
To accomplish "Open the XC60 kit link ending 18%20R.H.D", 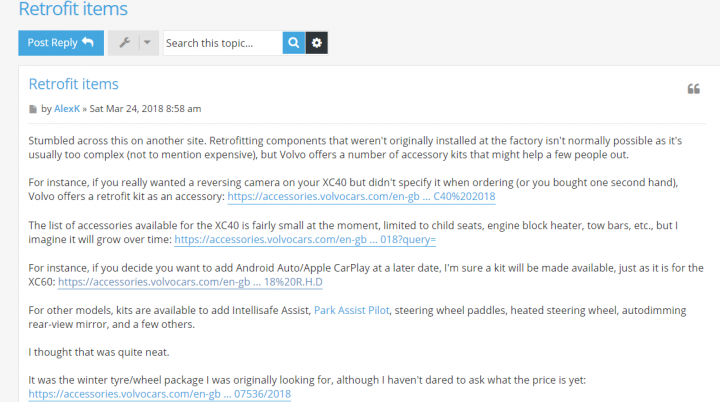I will (x=190, y=282).
